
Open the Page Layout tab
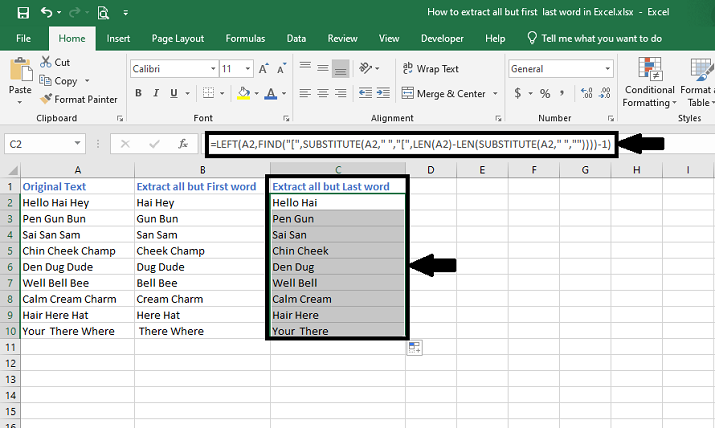[177, 38]
